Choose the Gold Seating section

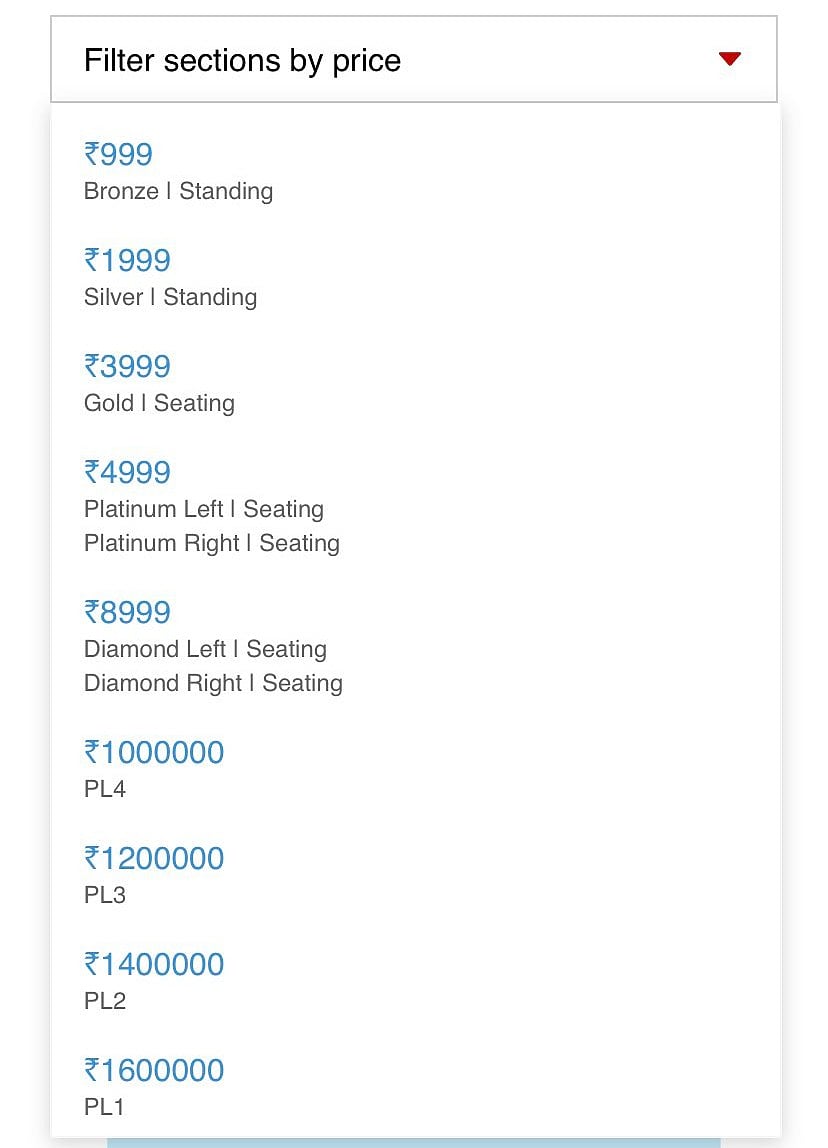(159, 403)
